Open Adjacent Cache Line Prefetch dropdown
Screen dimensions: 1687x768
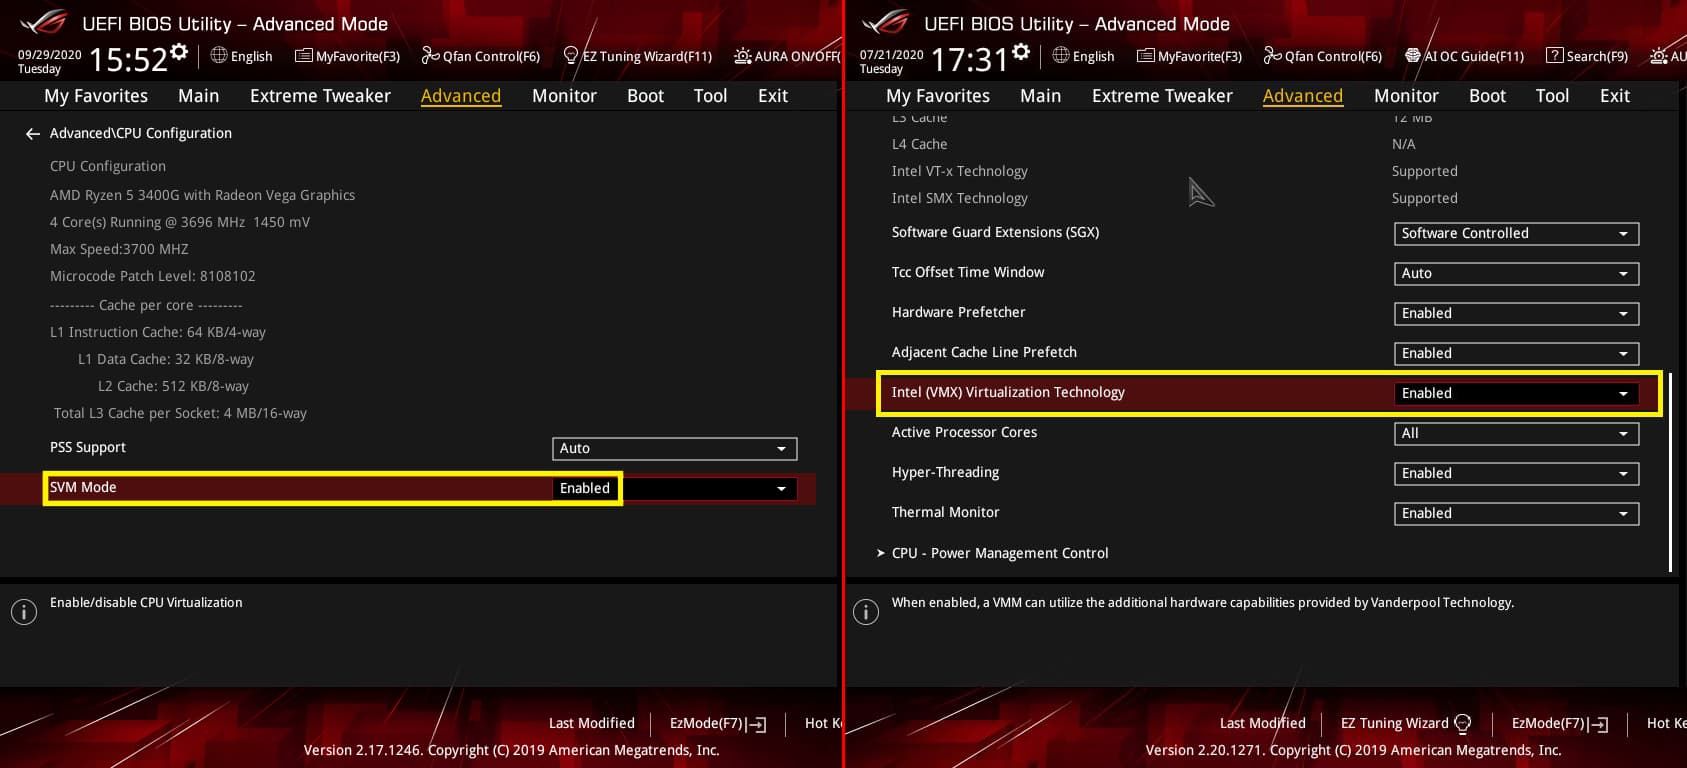tap(1516, 353)
